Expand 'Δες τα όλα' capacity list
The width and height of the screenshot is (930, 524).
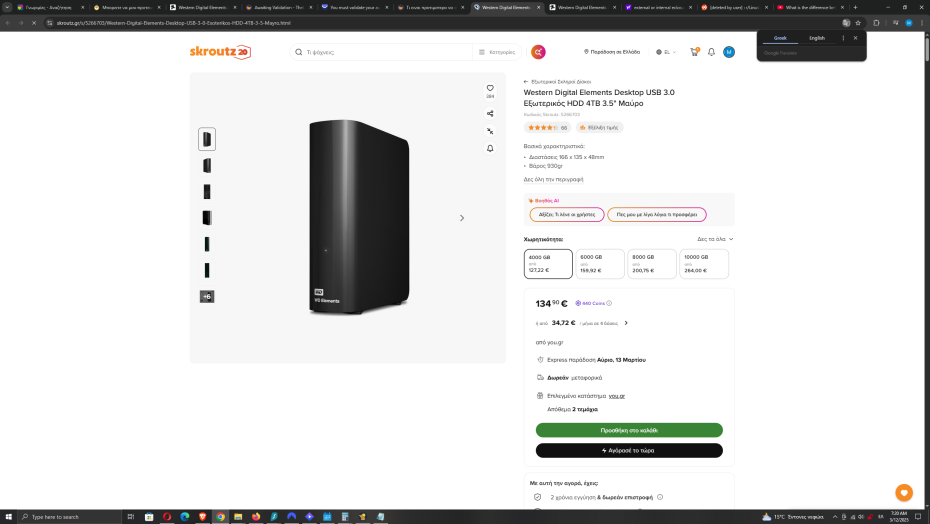click(x=715, y=239)
